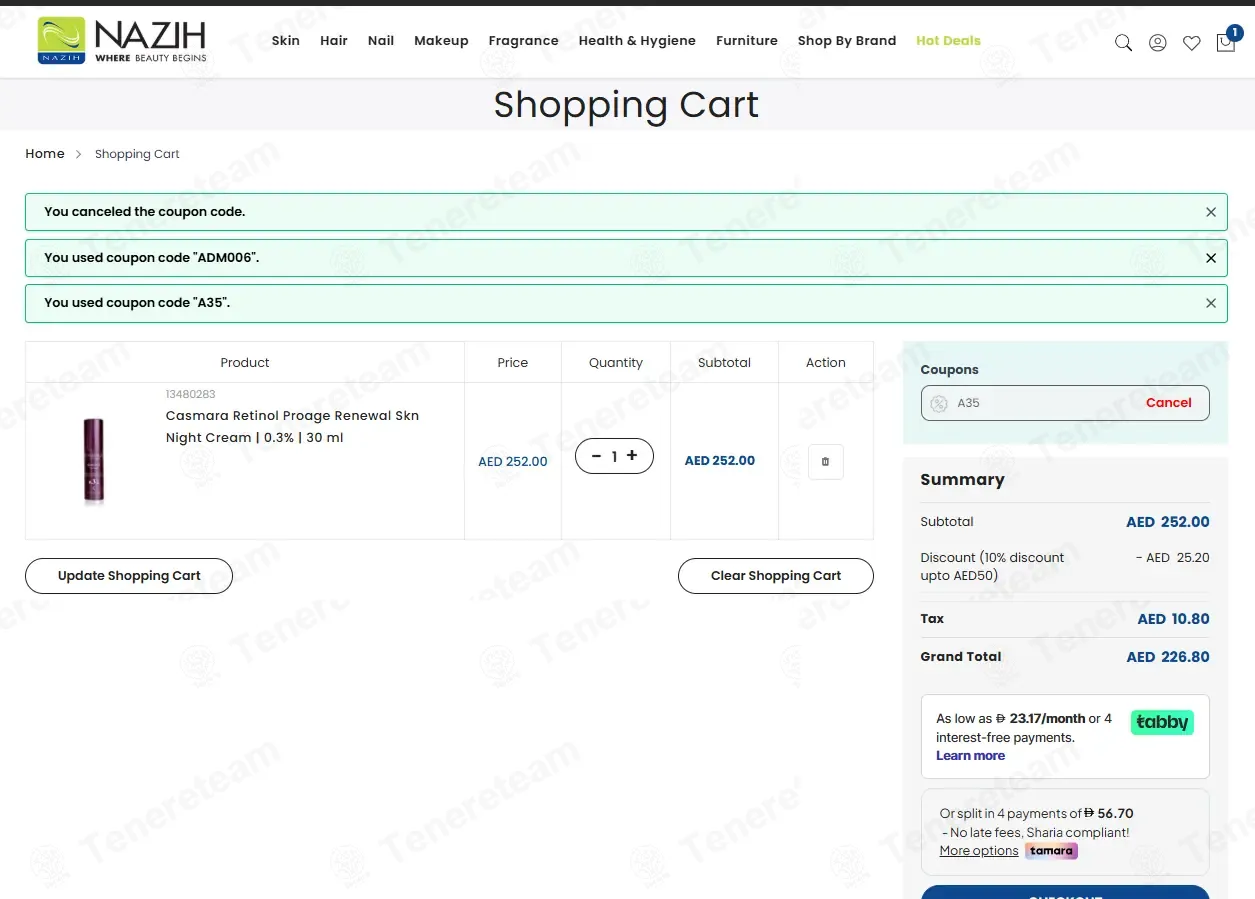Dismiss the A35 coupon used message

(1211, 303)
